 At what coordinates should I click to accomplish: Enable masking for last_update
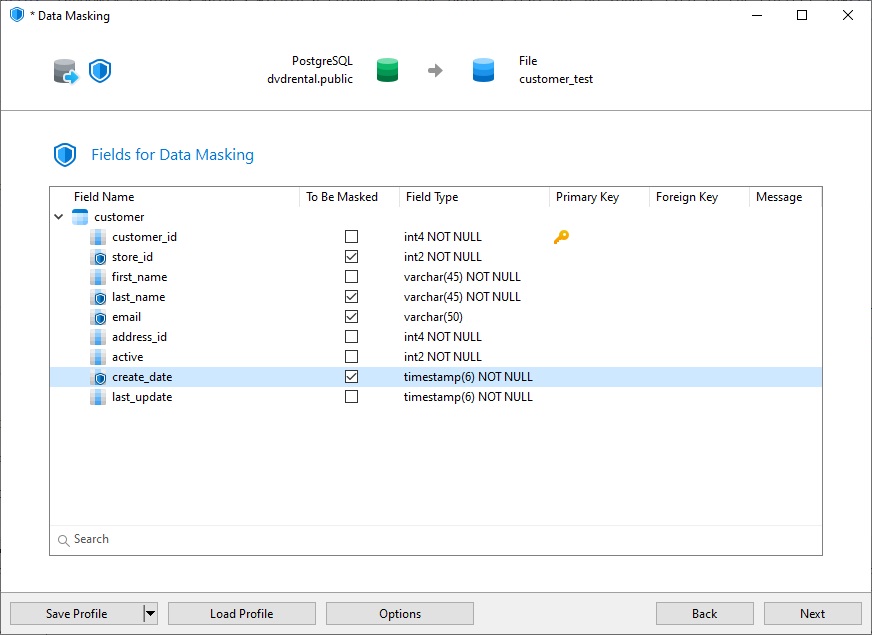coord(351,397)
